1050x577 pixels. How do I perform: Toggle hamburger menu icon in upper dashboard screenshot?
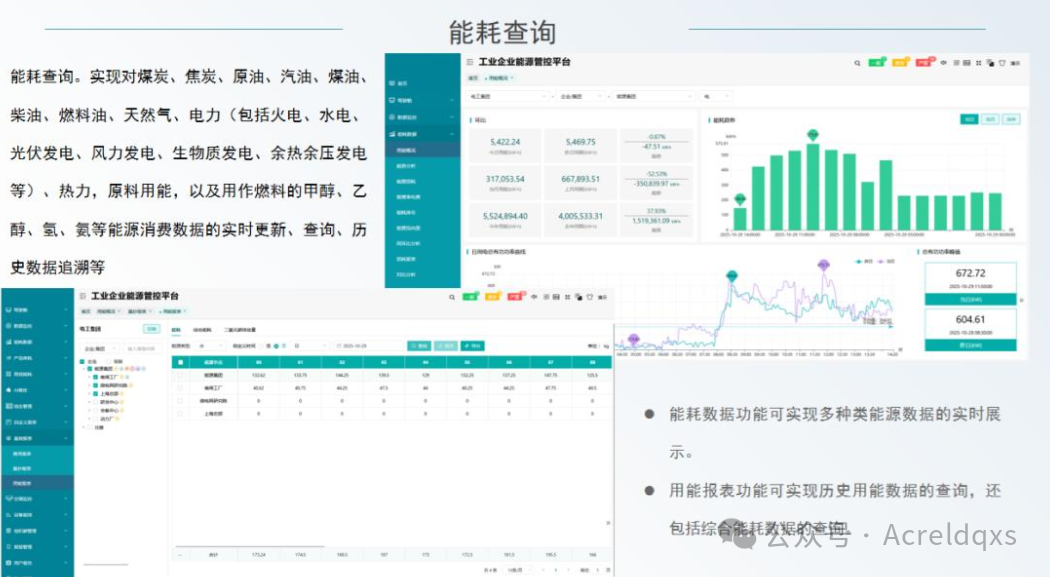(470, 62)
